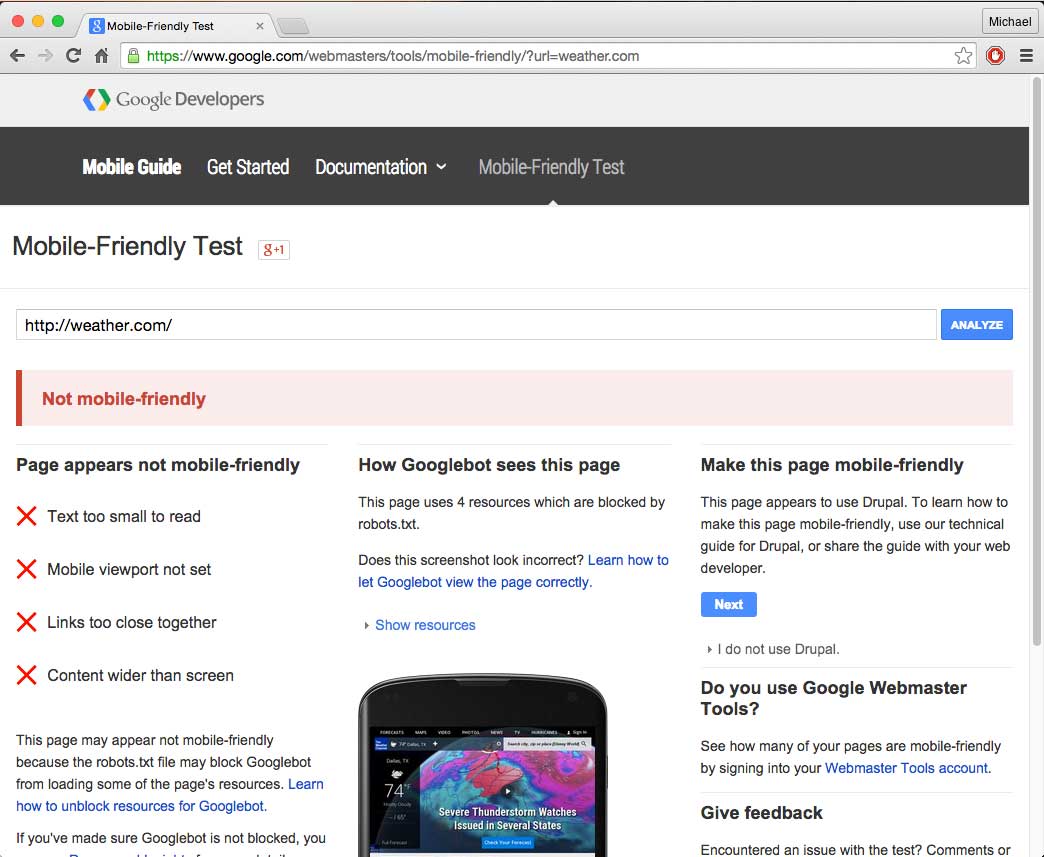Select the Mobile-Friendly Test browser tab
The height and width of the screenshot is (857, 1044).
[176, 26]
